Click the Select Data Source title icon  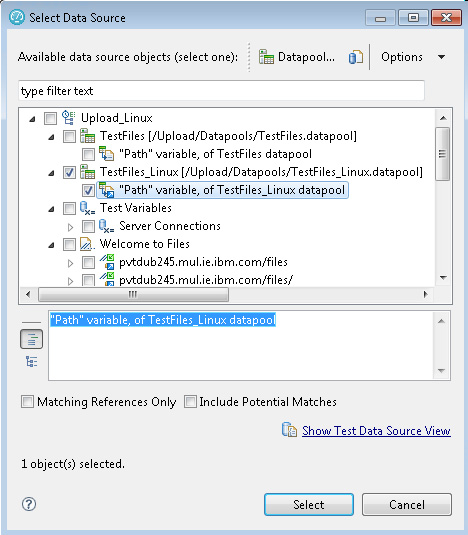click(17, 17)
